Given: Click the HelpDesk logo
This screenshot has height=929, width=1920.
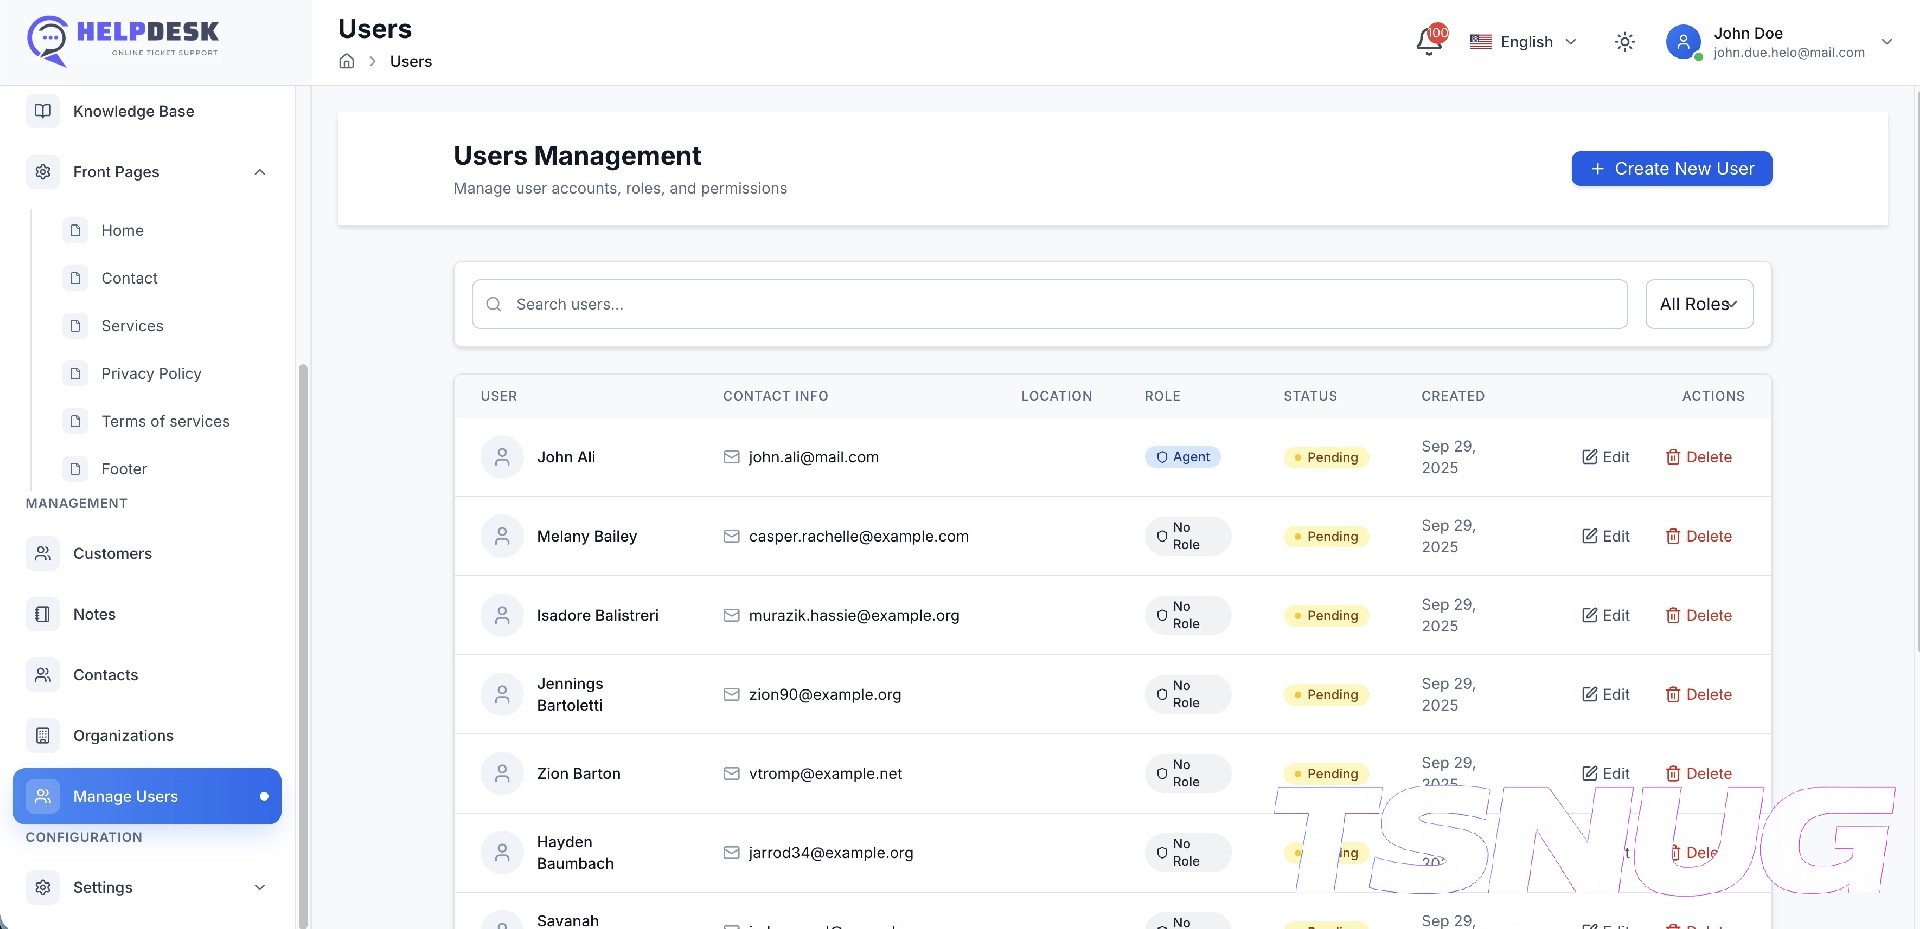Looking at the screenshot, I should (123, 40).
